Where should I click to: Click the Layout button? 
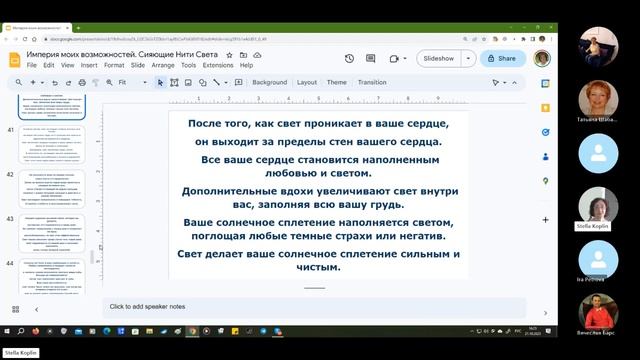click(x=307, y=82)
